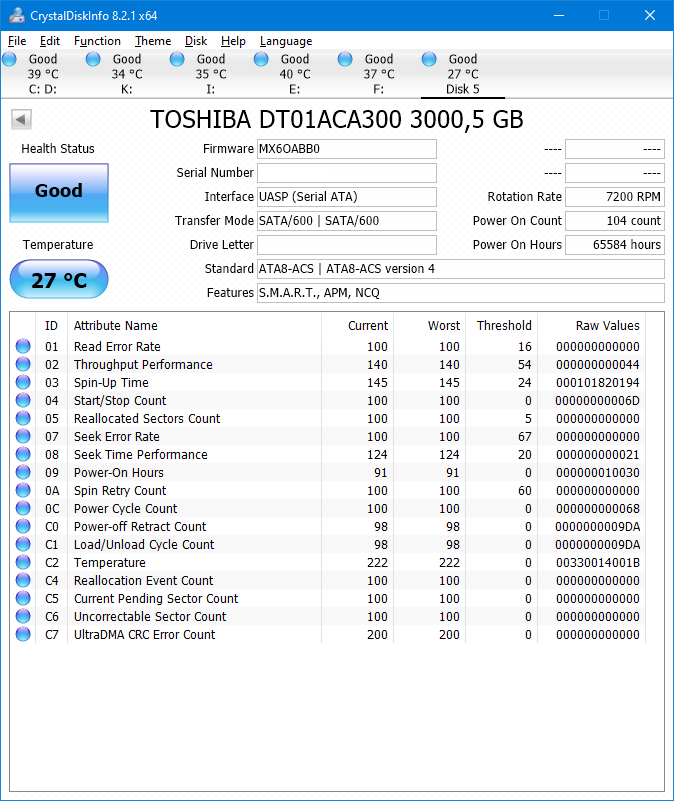This screenshot has height=801, width=674.
Task: Click the Good health status button
Action: 58,192
